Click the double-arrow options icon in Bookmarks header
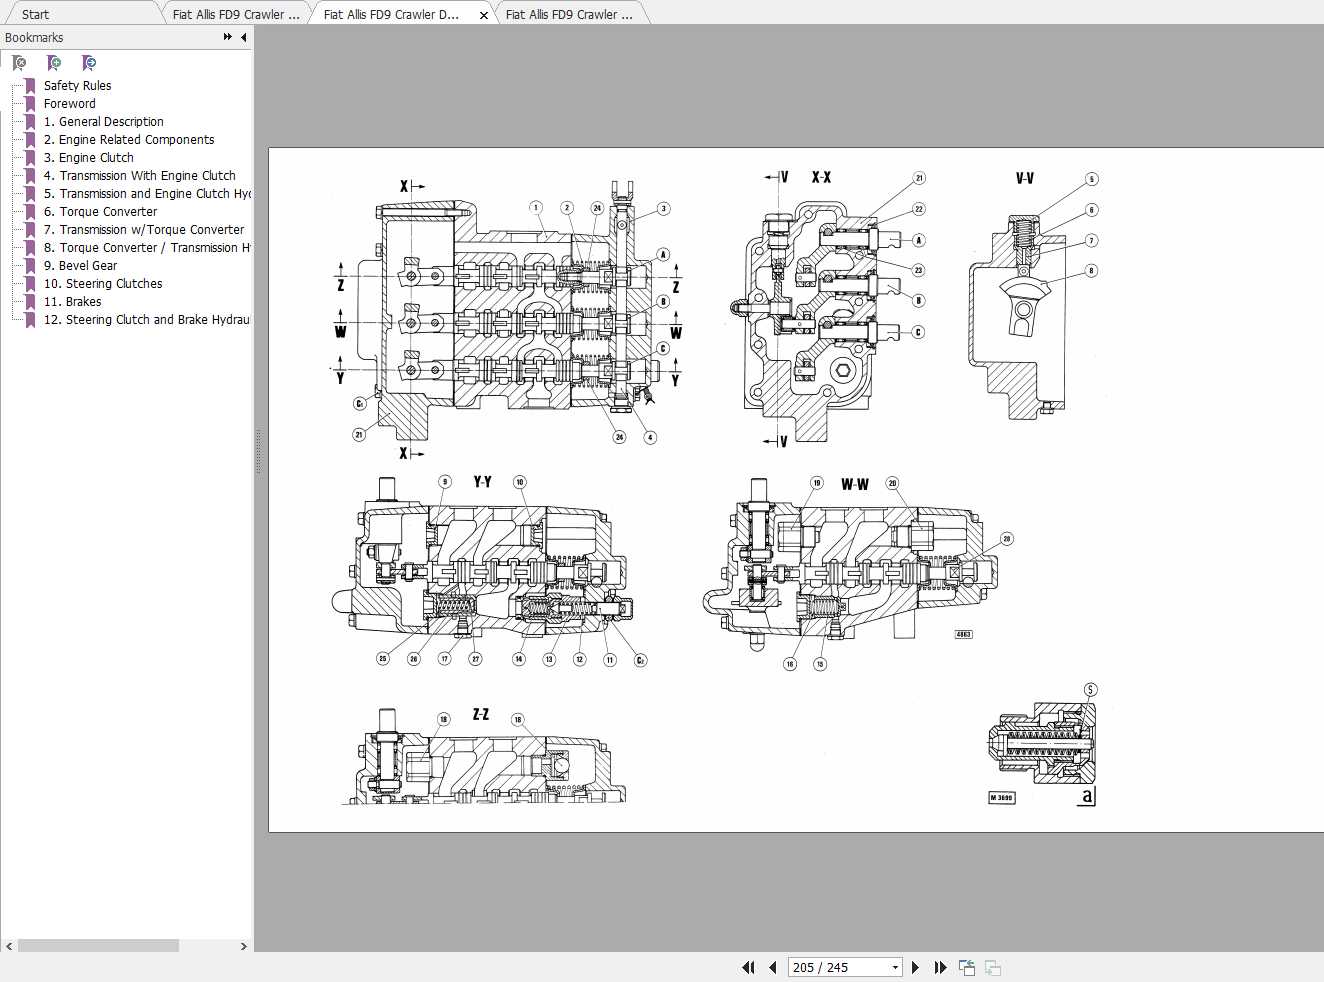Image resolution: width=1324 pixels, height=982 pixels. click(x=228, y=37)
